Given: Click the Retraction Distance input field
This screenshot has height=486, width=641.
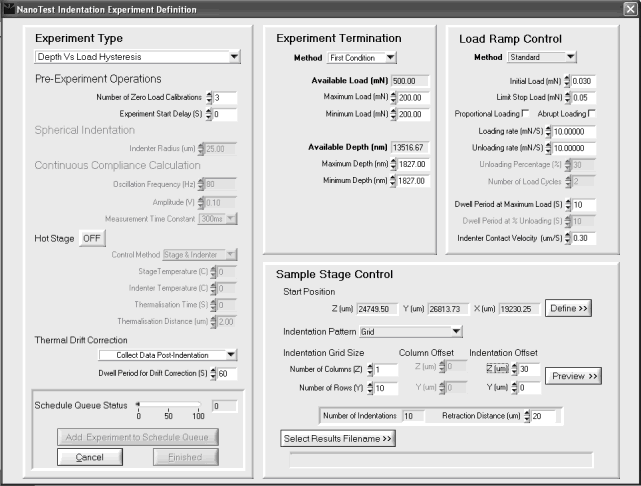Looking at the screenshot, I should [x=543, y=416].
